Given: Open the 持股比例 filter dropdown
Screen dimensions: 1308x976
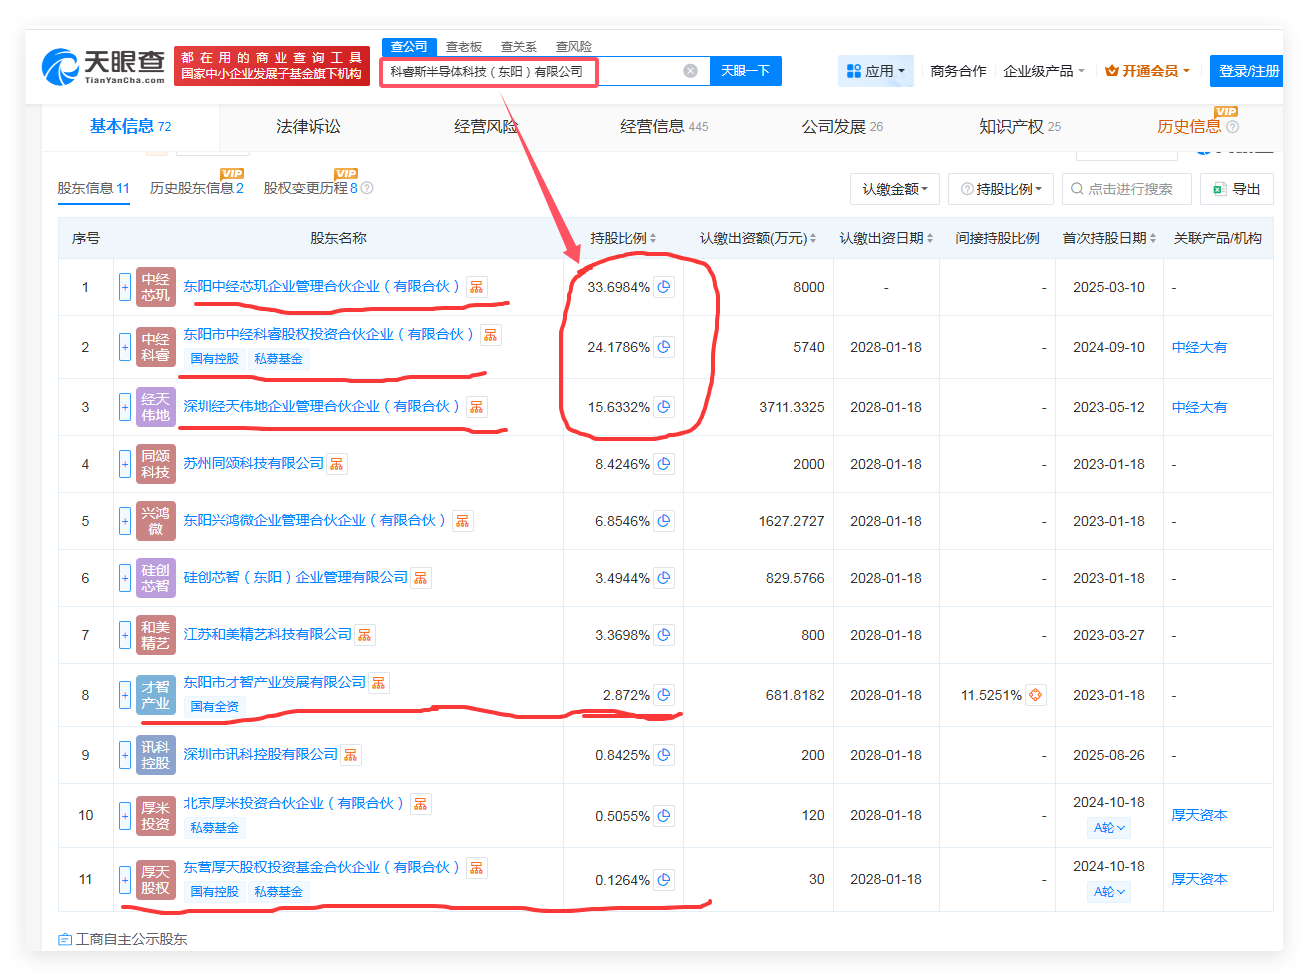Looking at the screenshot, I should [1001, 189].
